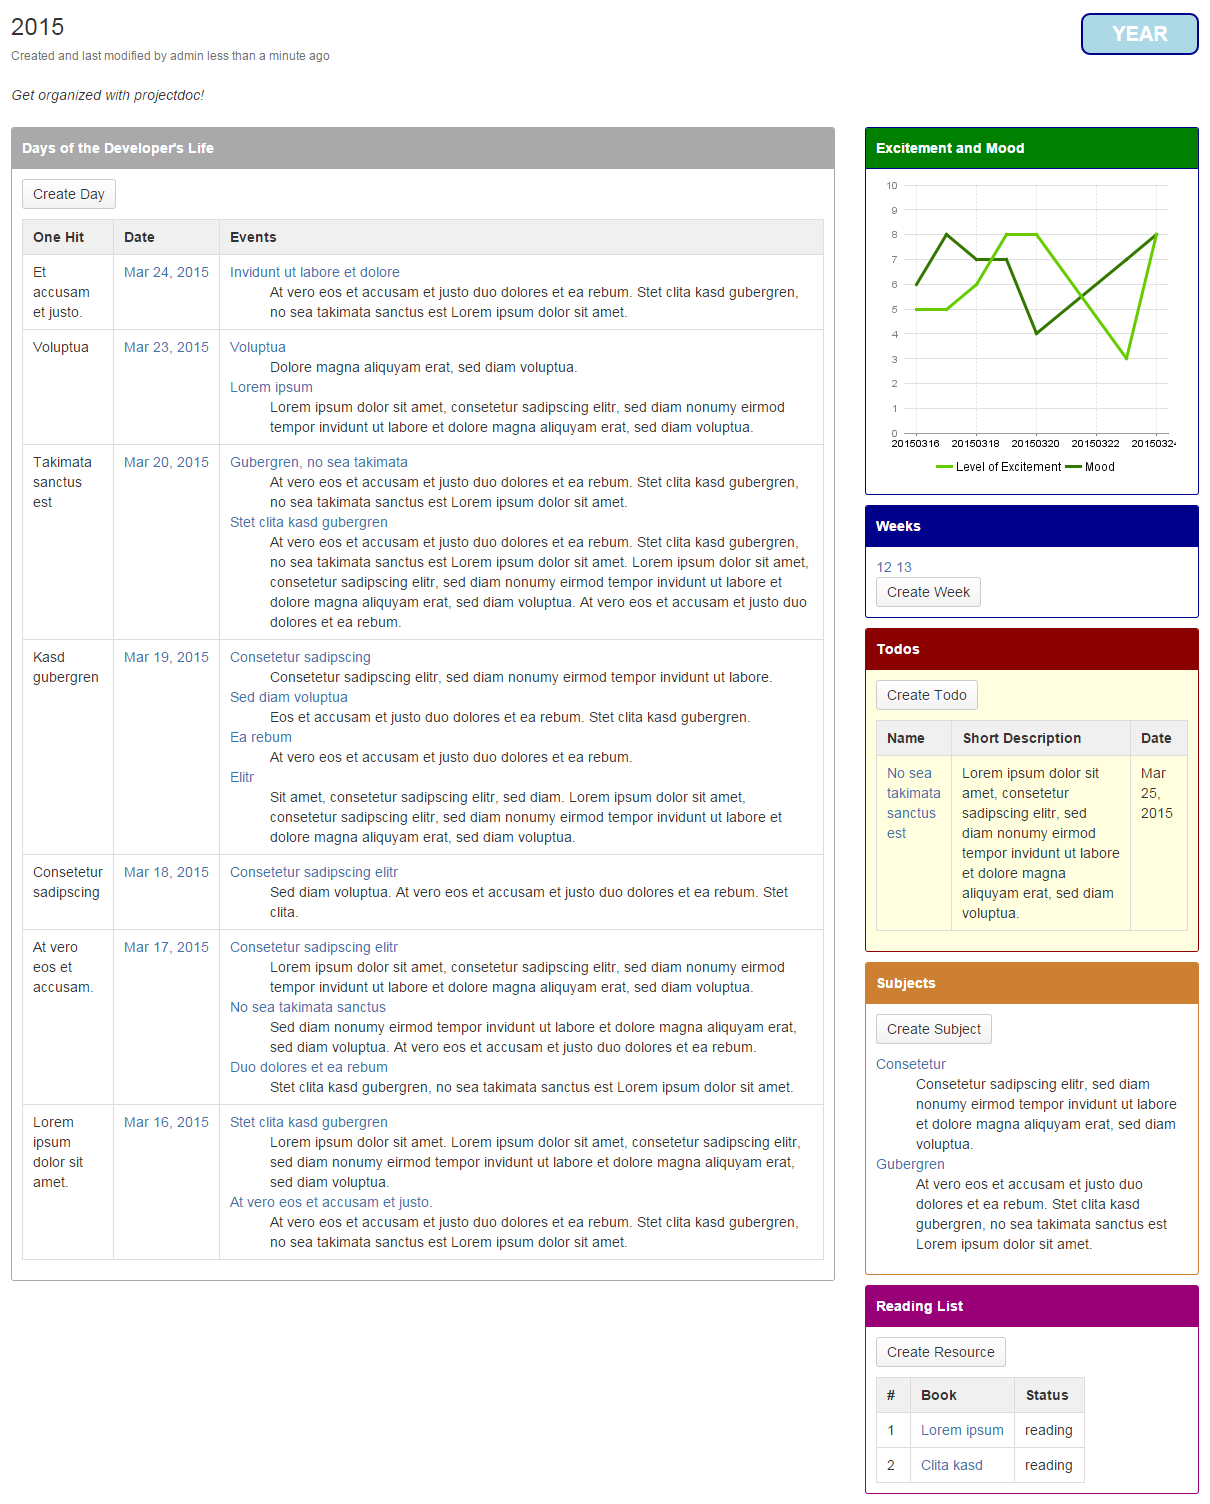The width and height of the screenshot is (1210, 1504).
Task: Click the Create Day button
Action: click(68, 194)
